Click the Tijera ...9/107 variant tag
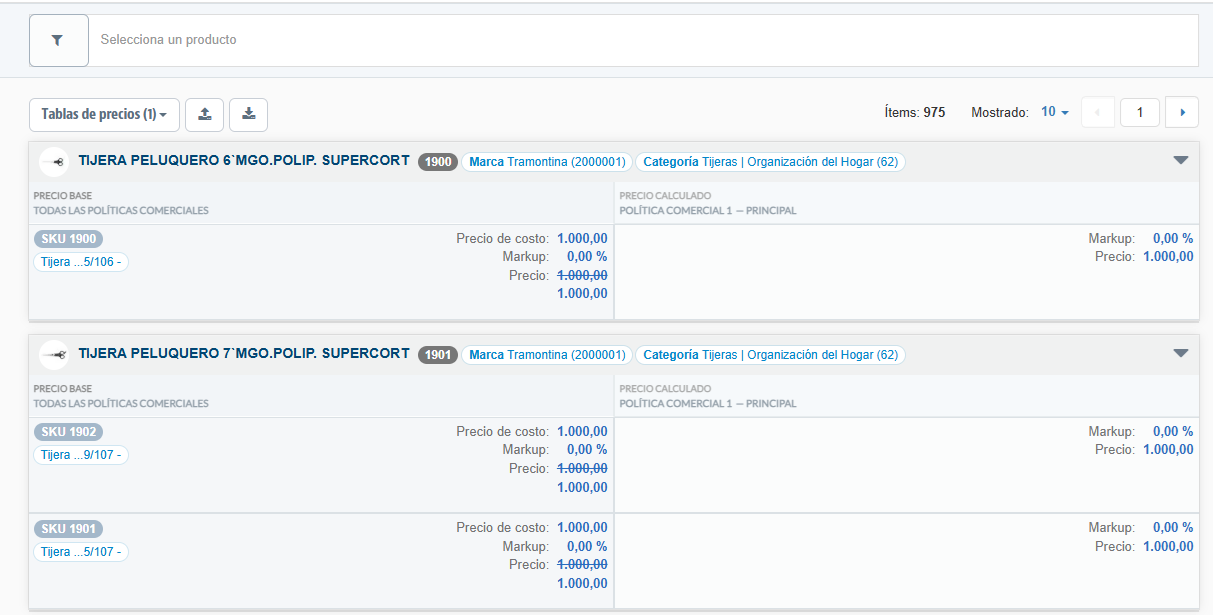The height and width of the screenshot is (615, 1213). click(81, 455)
